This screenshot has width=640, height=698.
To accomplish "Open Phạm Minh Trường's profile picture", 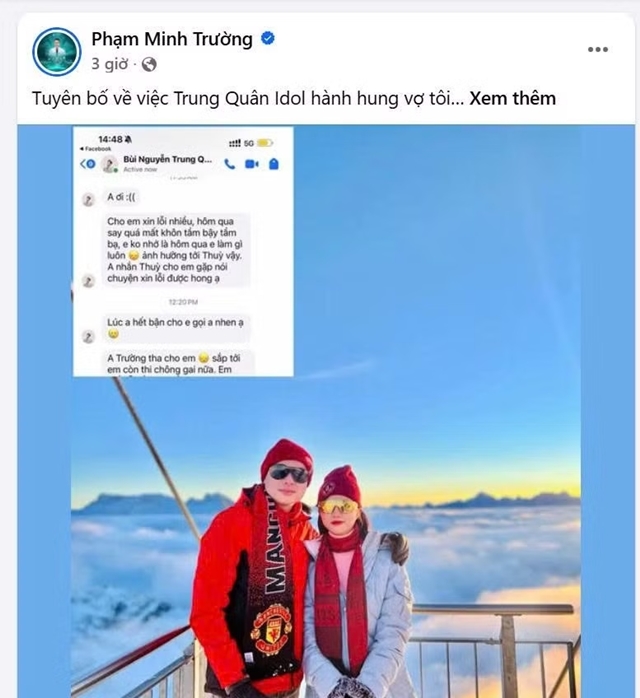I will [x=56, y=51].
